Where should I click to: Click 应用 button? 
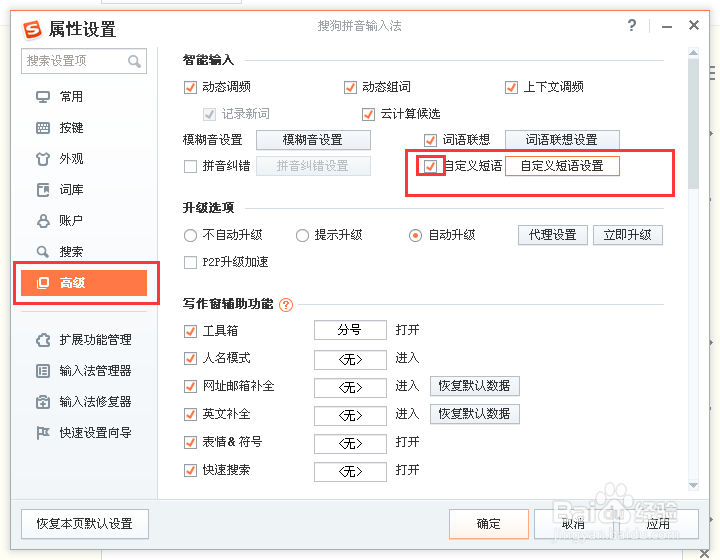point(658,524)
